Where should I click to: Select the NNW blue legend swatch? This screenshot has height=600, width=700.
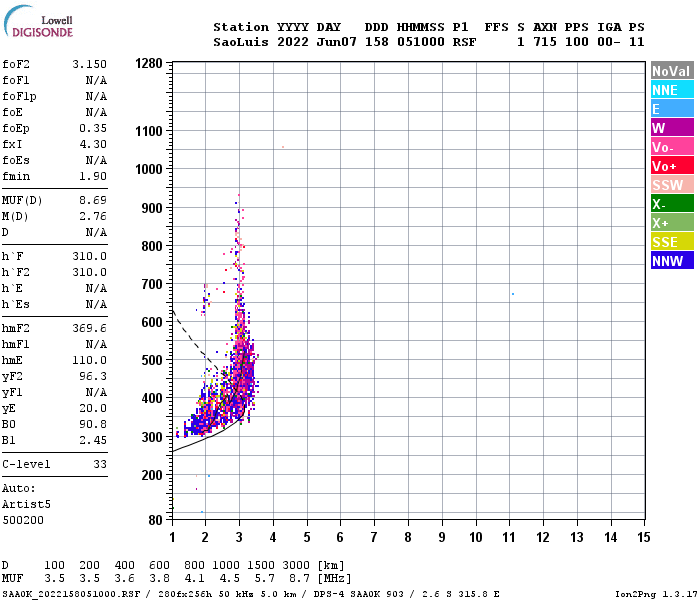(x=672, y=261)
